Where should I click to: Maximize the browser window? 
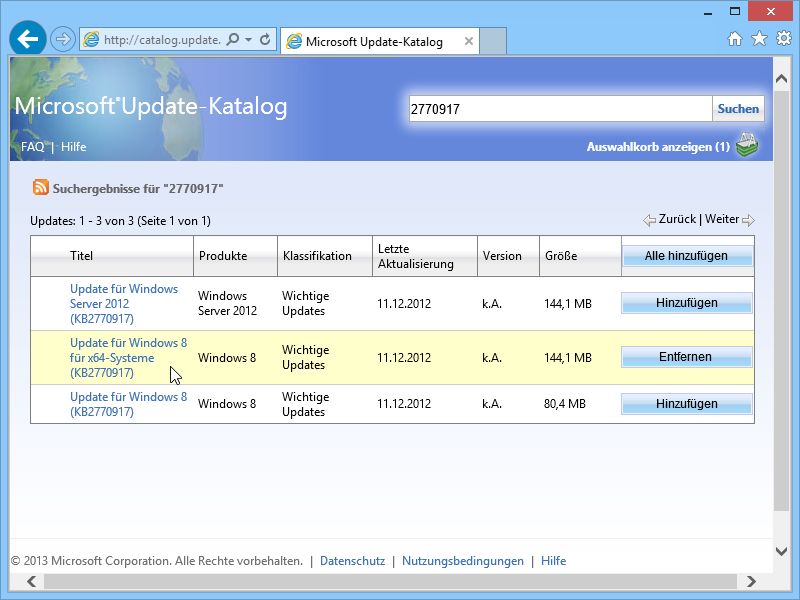click(x=735, y=11)
